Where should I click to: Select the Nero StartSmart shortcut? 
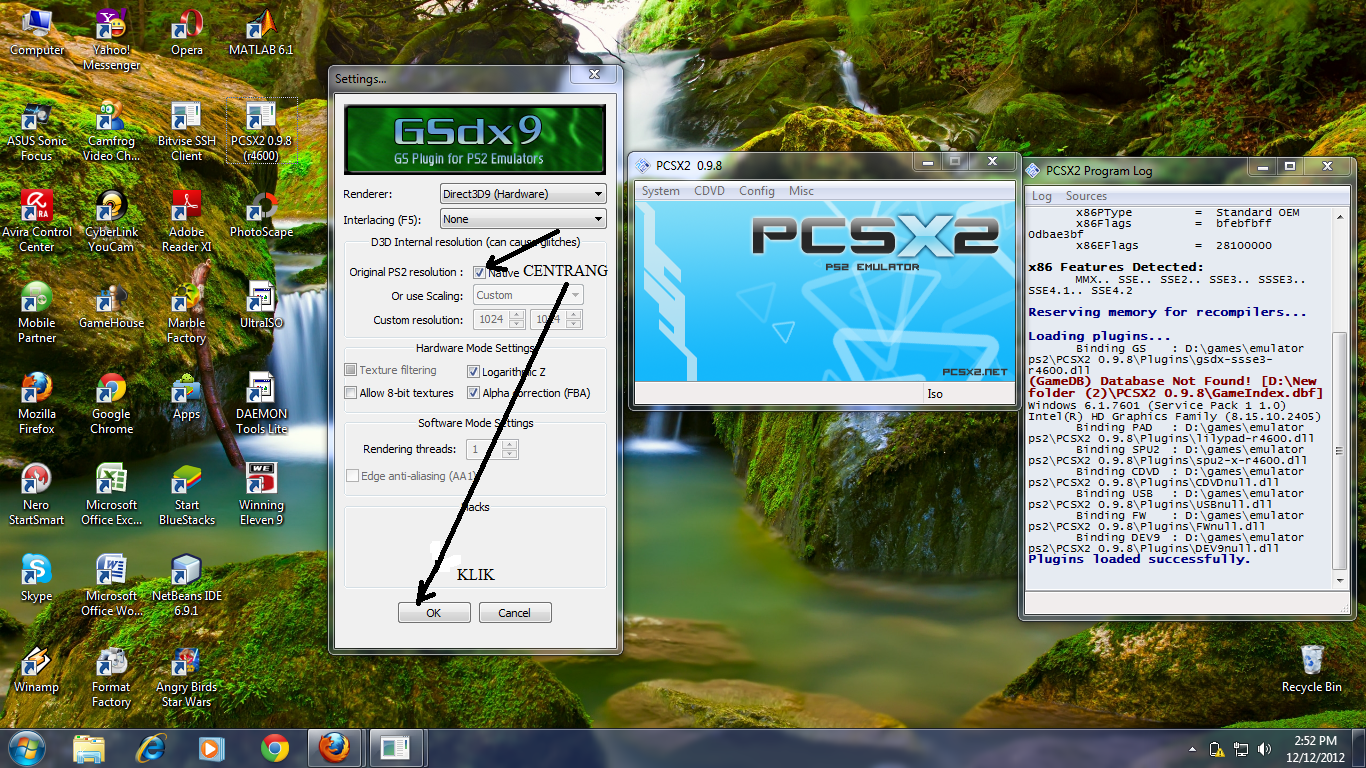pos(37,495)
